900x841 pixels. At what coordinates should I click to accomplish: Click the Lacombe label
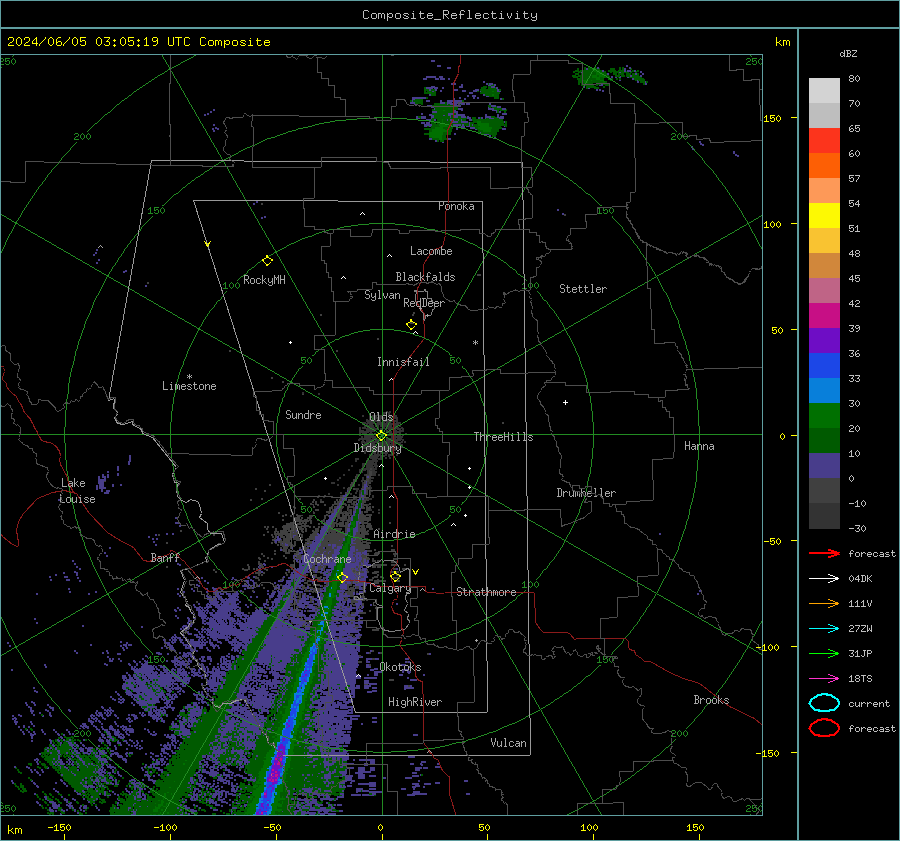(431, 251)
